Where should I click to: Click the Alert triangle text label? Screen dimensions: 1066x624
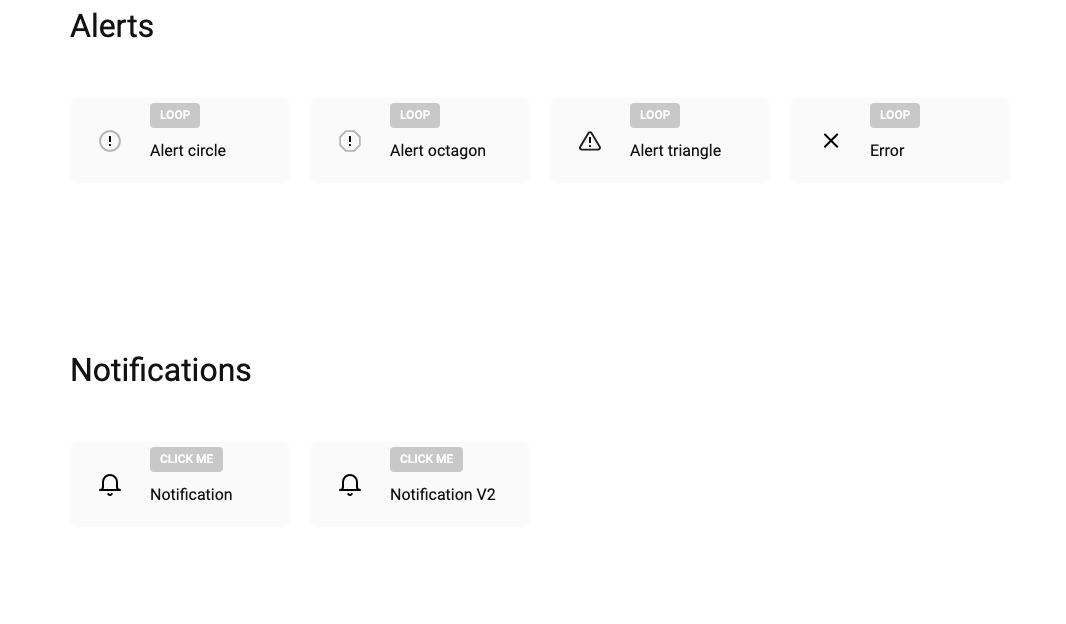[x=675, y=151]
